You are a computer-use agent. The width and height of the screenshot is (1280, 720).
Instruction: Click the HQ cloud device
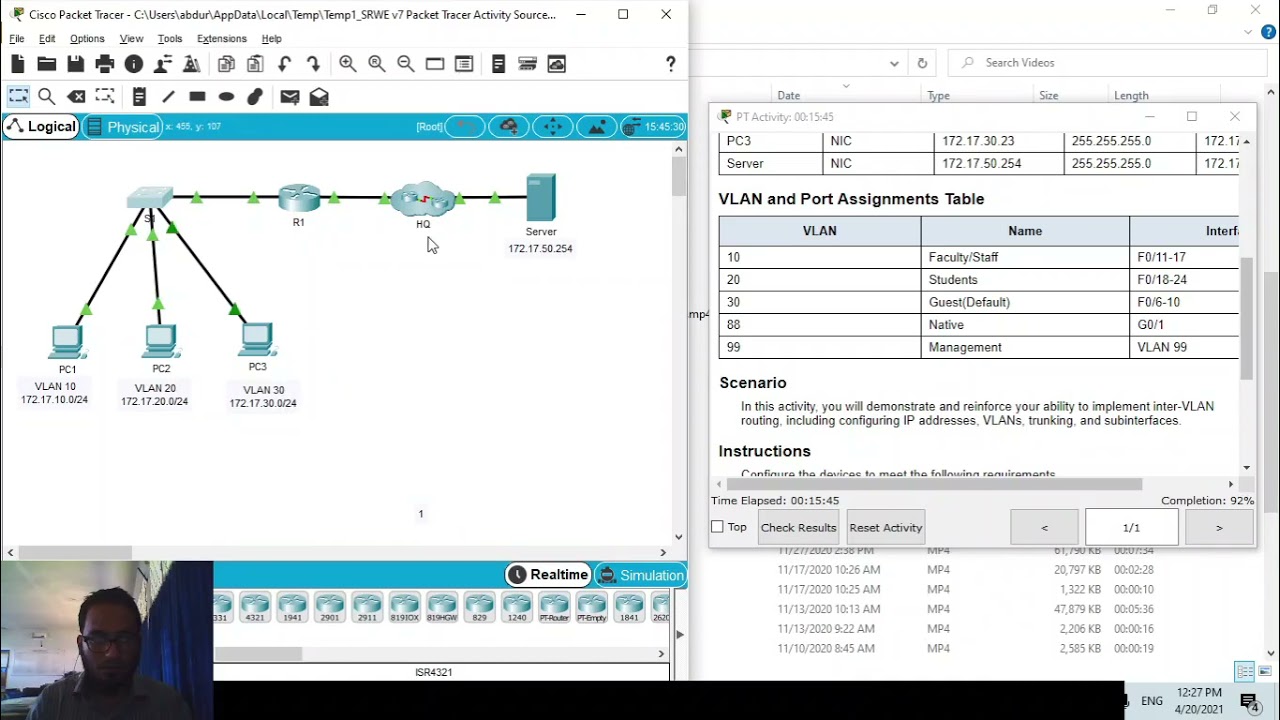(x=424, y=200)
